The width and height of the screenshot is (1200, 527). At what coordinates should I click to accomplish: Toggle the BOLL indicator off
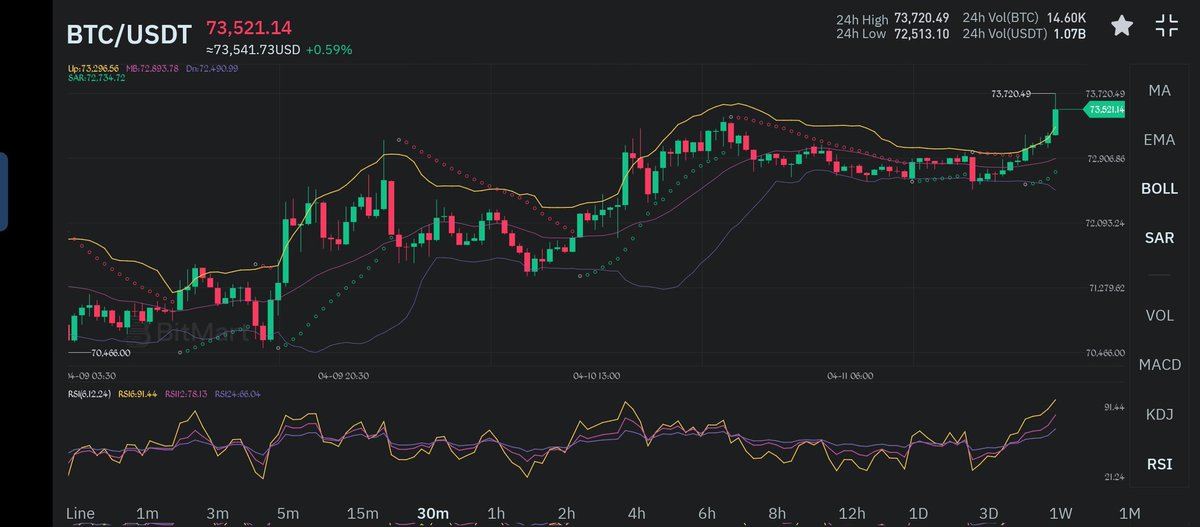(1160, 188)
